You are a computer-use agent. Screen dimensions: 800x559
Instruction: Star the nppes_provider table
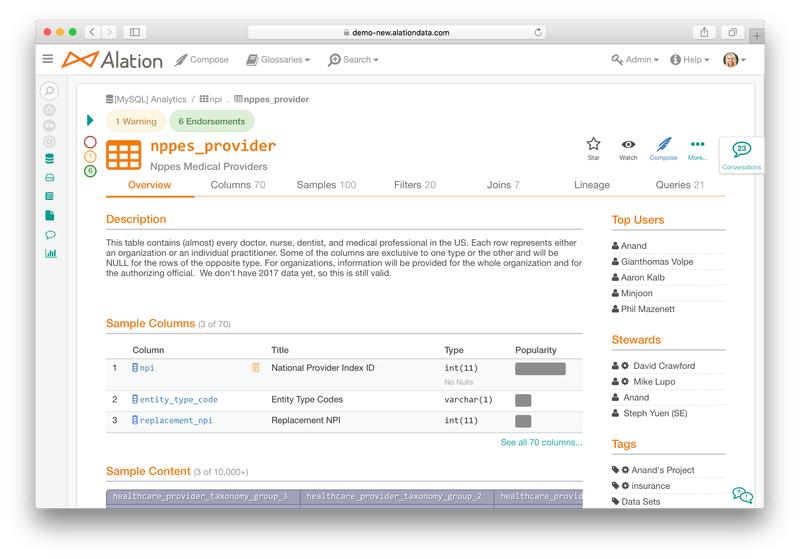tap(593, 148)
